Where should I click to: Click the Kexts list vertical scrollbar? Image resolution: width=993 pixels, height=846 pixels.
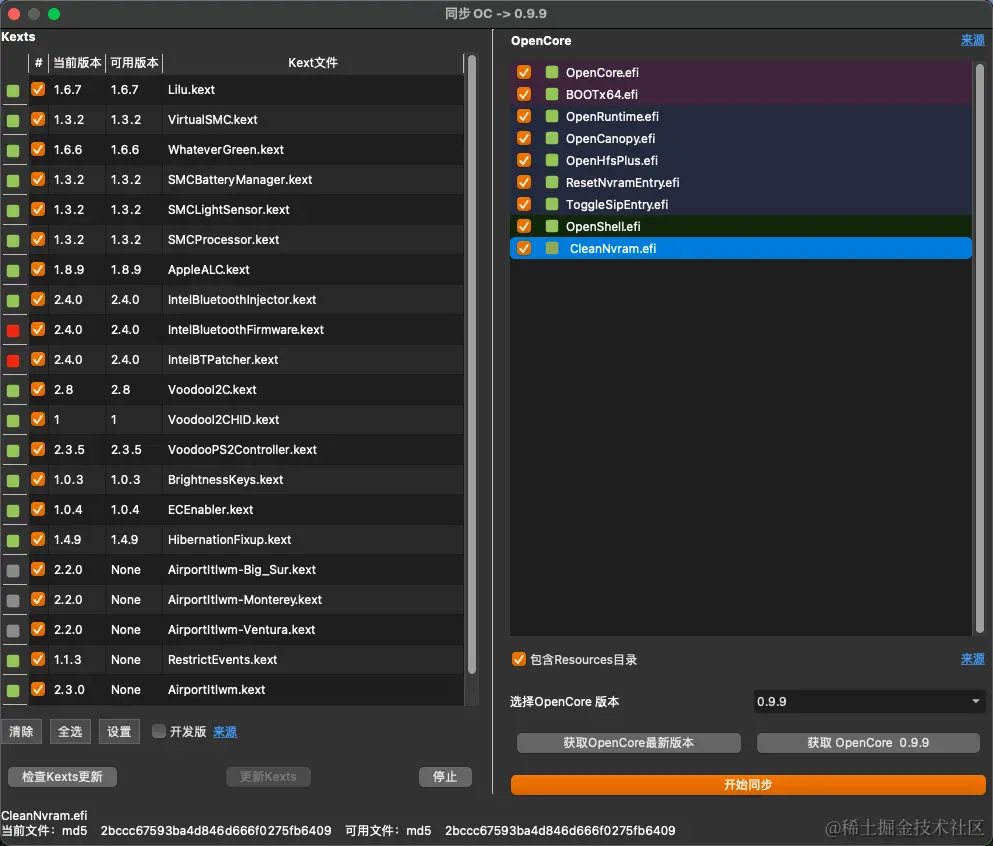(471, 365)
